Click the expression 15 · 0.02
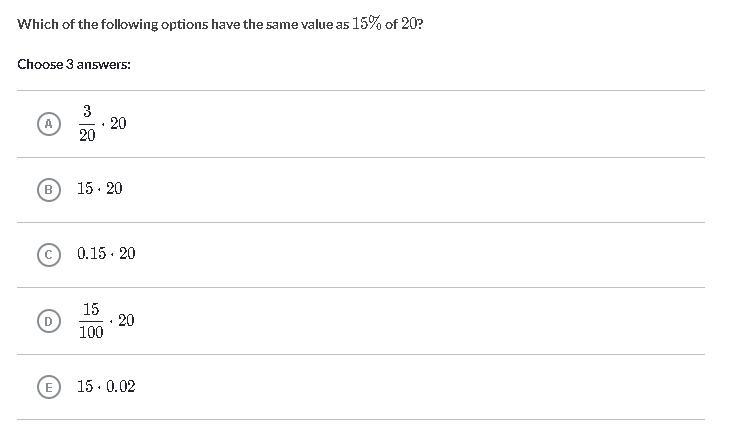 (x=106, y=386)
